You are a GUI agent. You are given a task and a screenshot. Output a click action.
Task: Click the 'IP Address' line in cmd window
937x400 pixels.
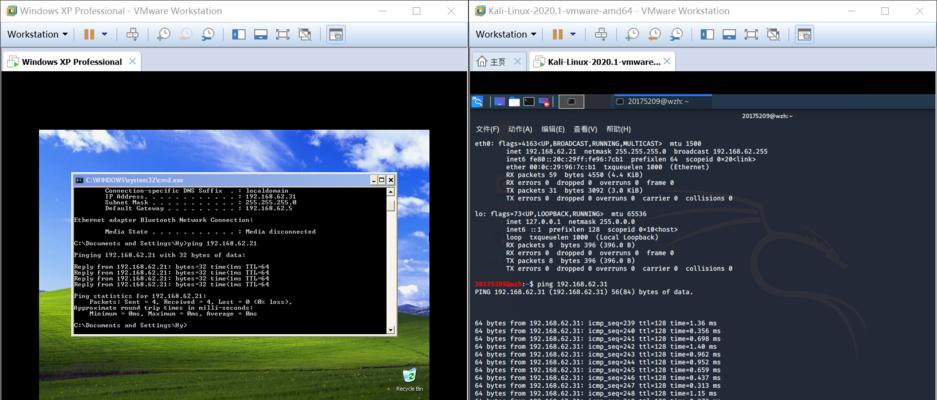tap(200, 197)
